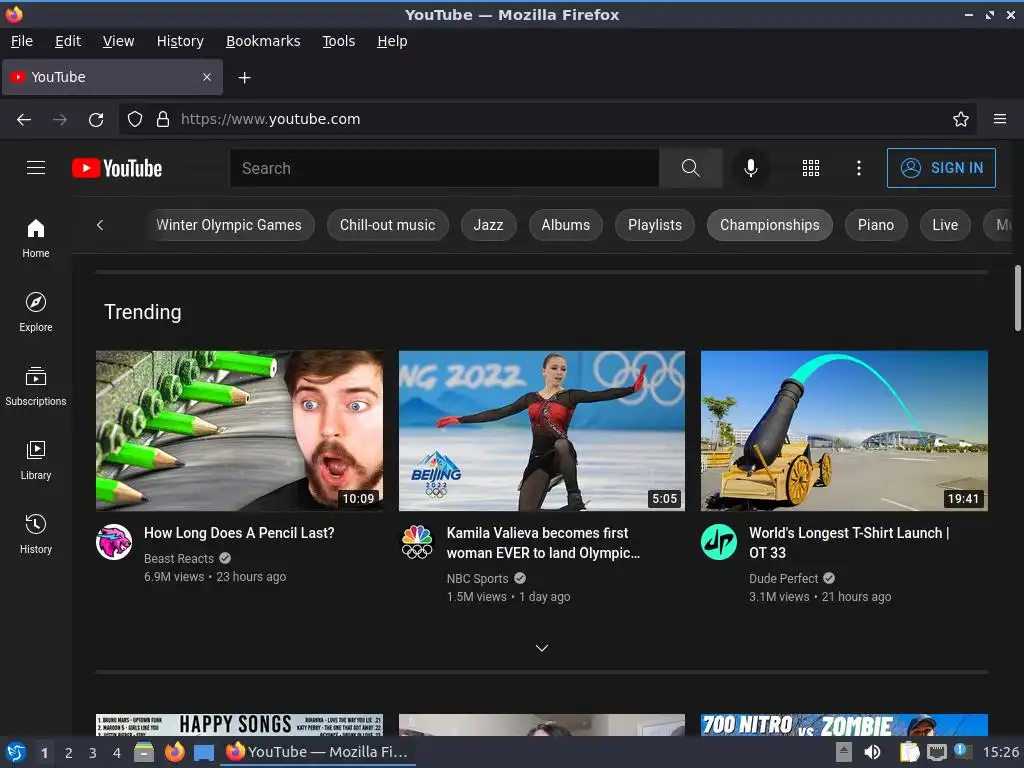Image resolution: width=1024 pixels, height=768 pixels.
Task: Open Subscriptions in sidebar
Action: 36,386
